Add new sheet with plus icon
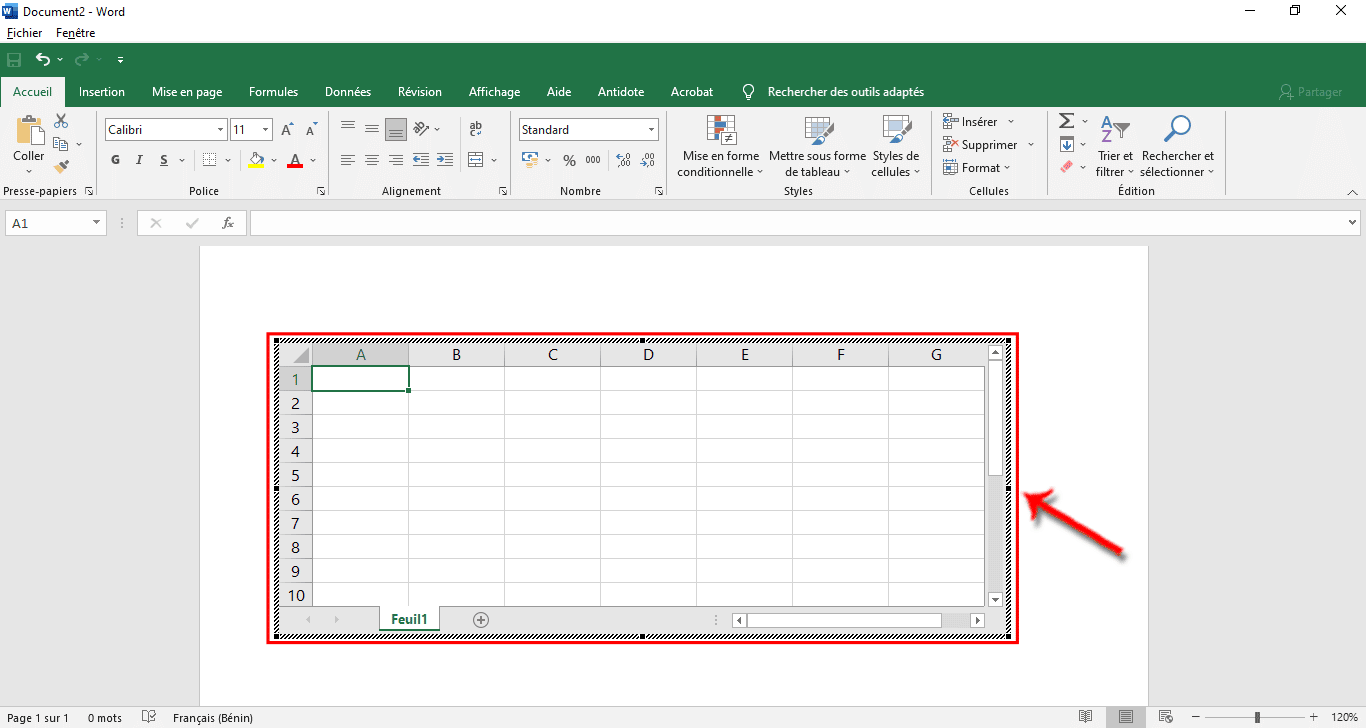 (481, 620)
